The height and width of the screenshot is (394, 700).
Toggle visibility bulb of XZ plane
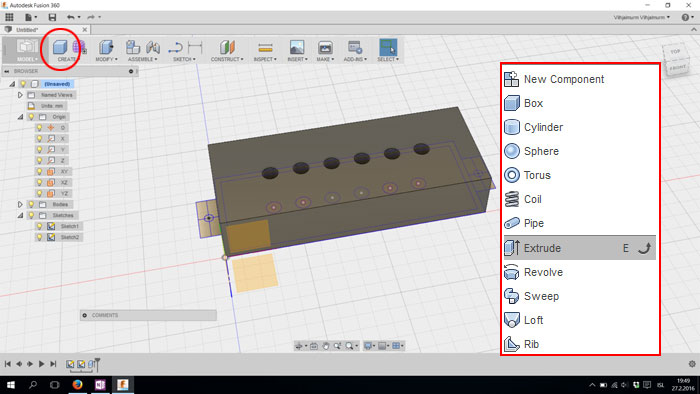[39, 182]
